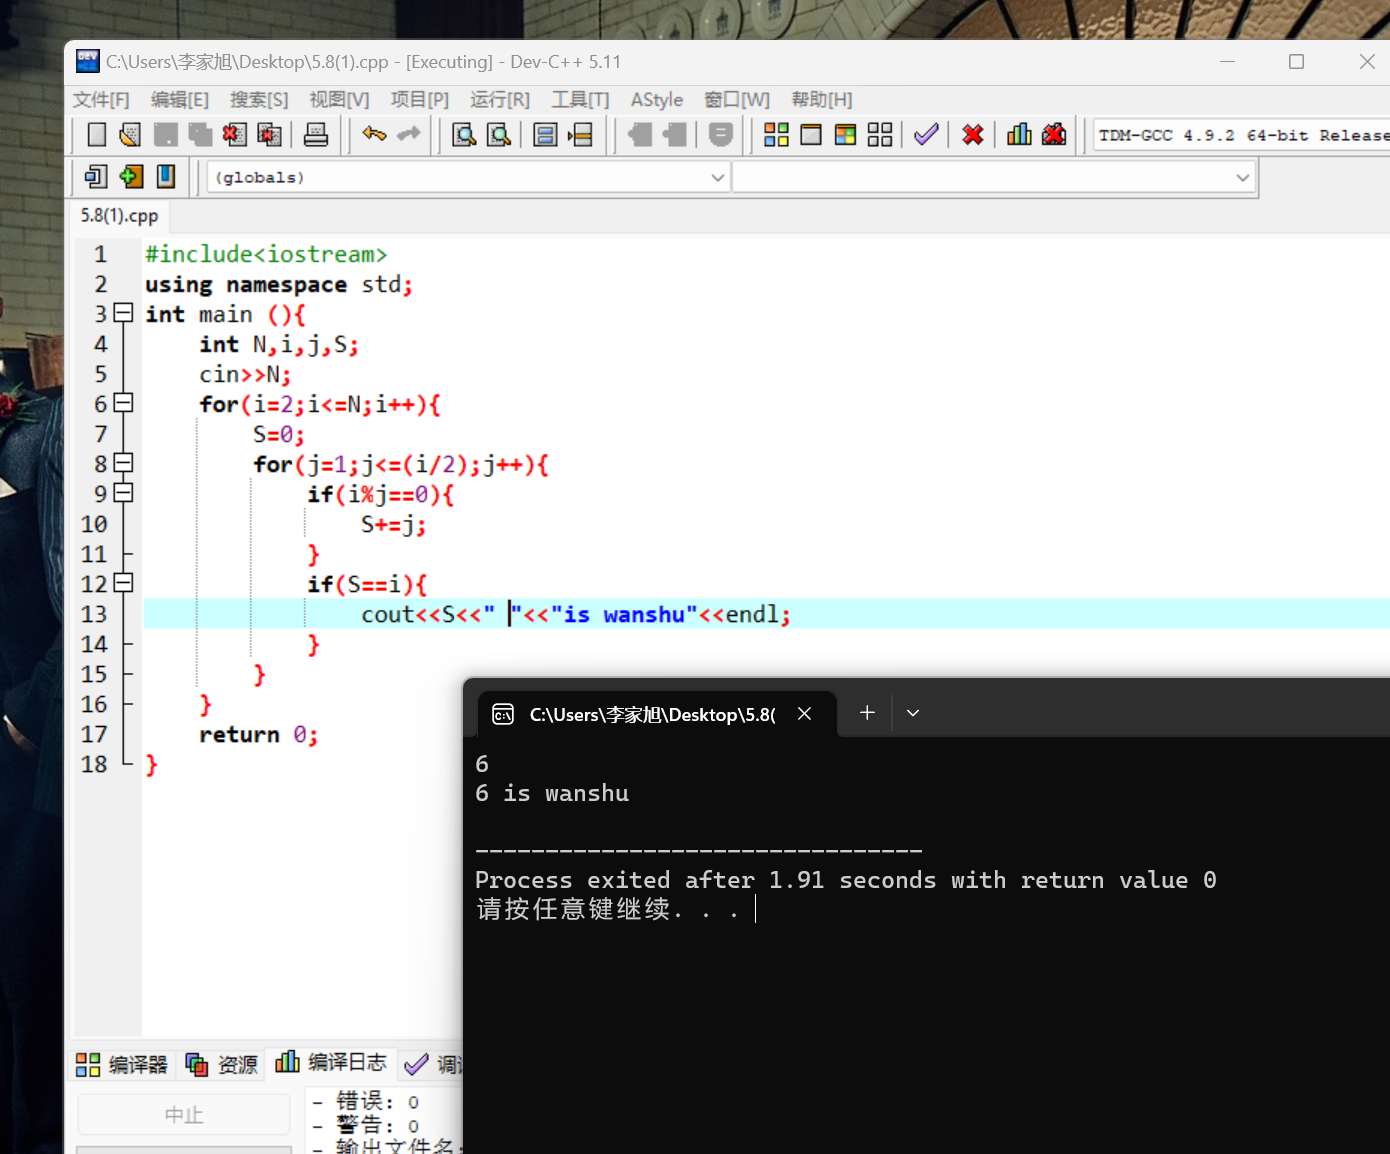The width and height of the screenshot is (1390, 1154).
Task: Switch to the 编译日志 tab
Action: click(x=331, y=1063)
